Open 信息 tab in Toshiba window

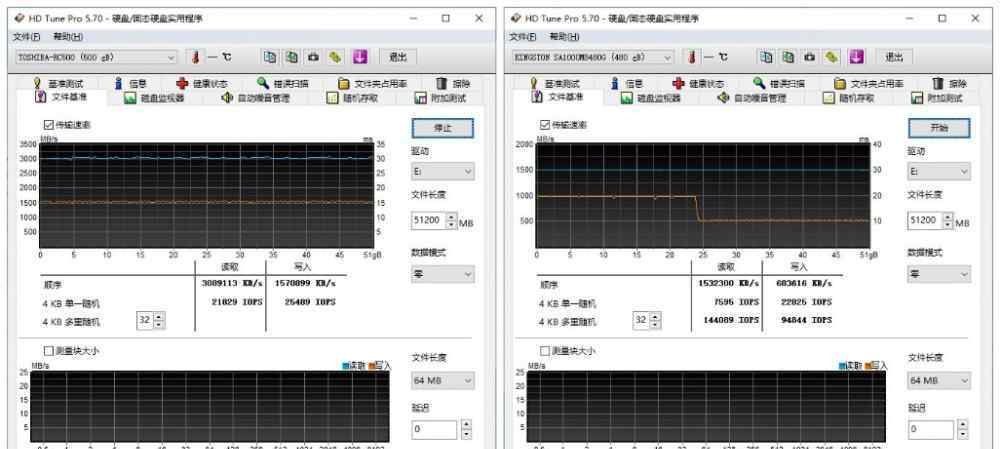[x=130, y=84]
